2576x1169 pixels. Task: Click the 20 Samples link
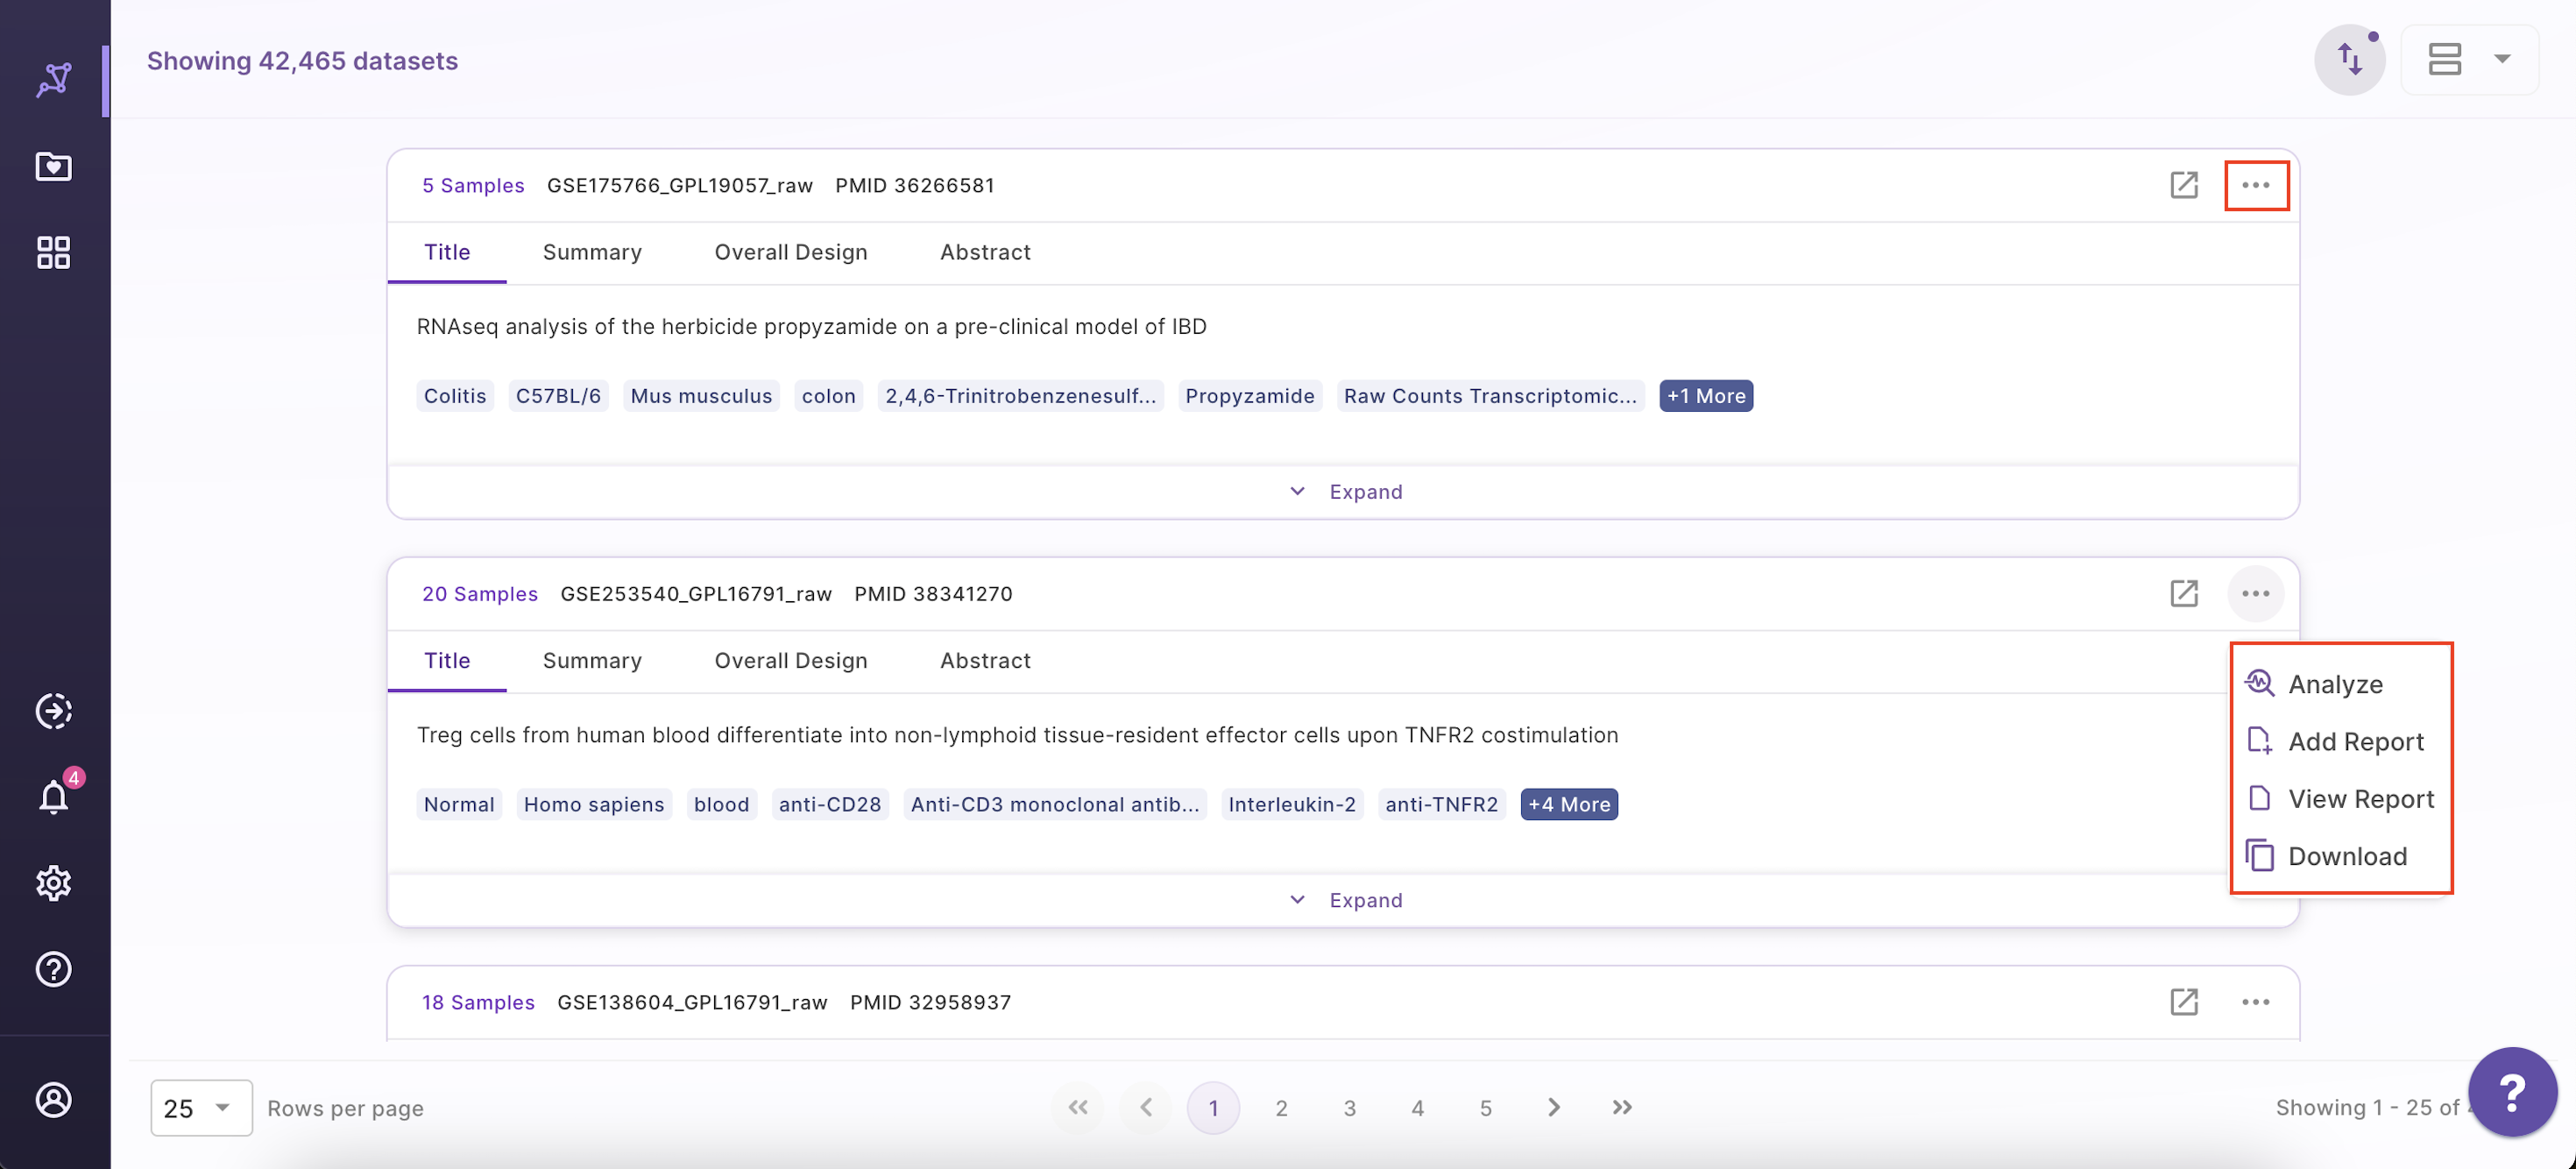coord(480,593)
